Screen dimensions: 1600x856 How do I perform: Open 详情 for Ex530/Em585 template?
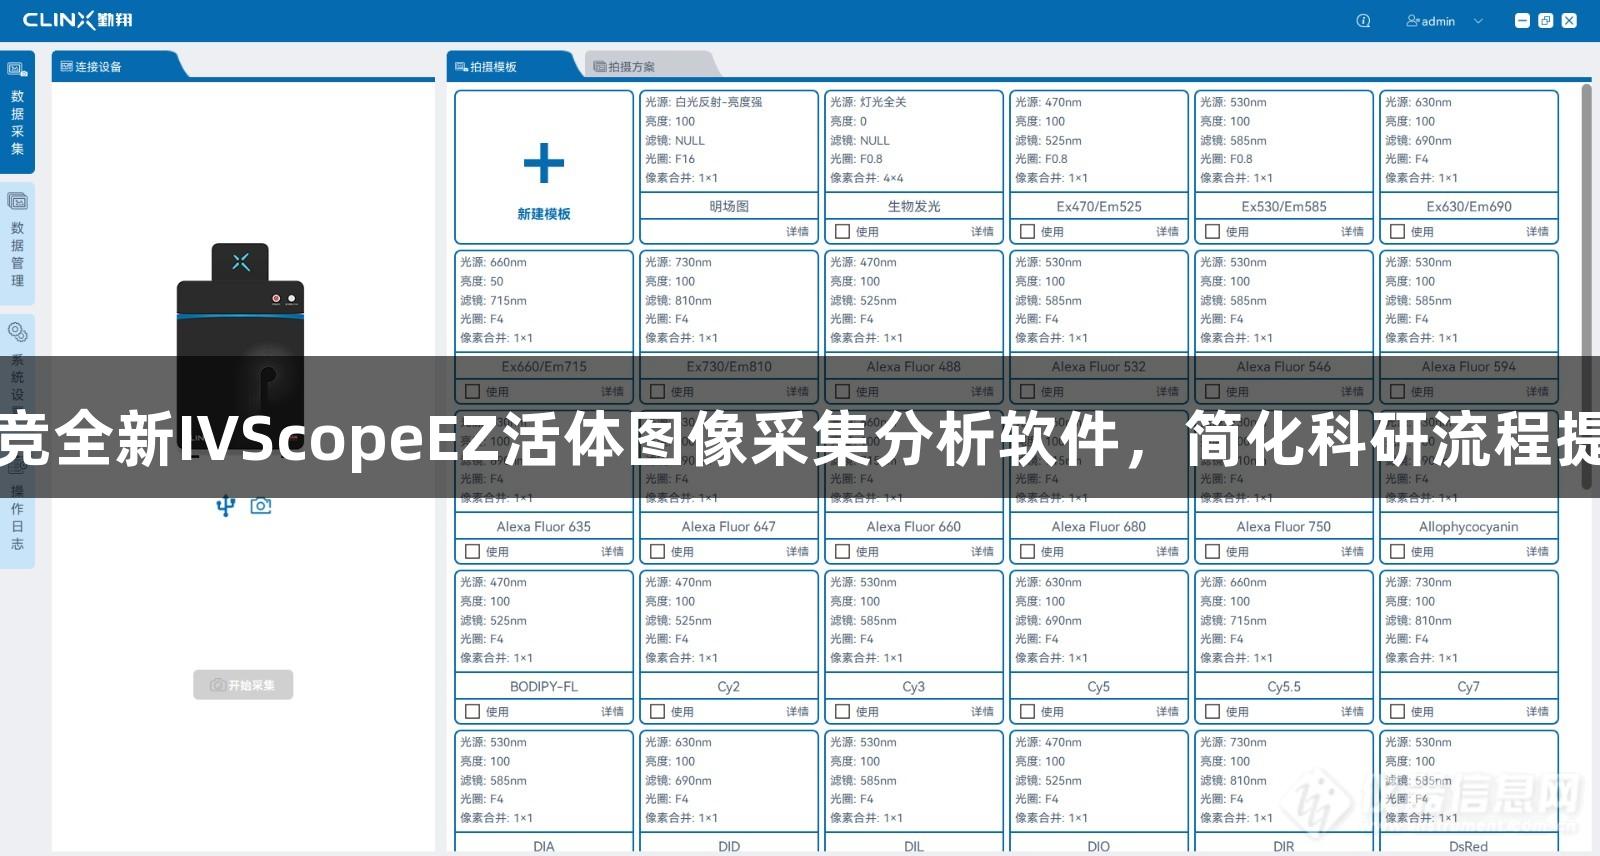coord(1352,232)
